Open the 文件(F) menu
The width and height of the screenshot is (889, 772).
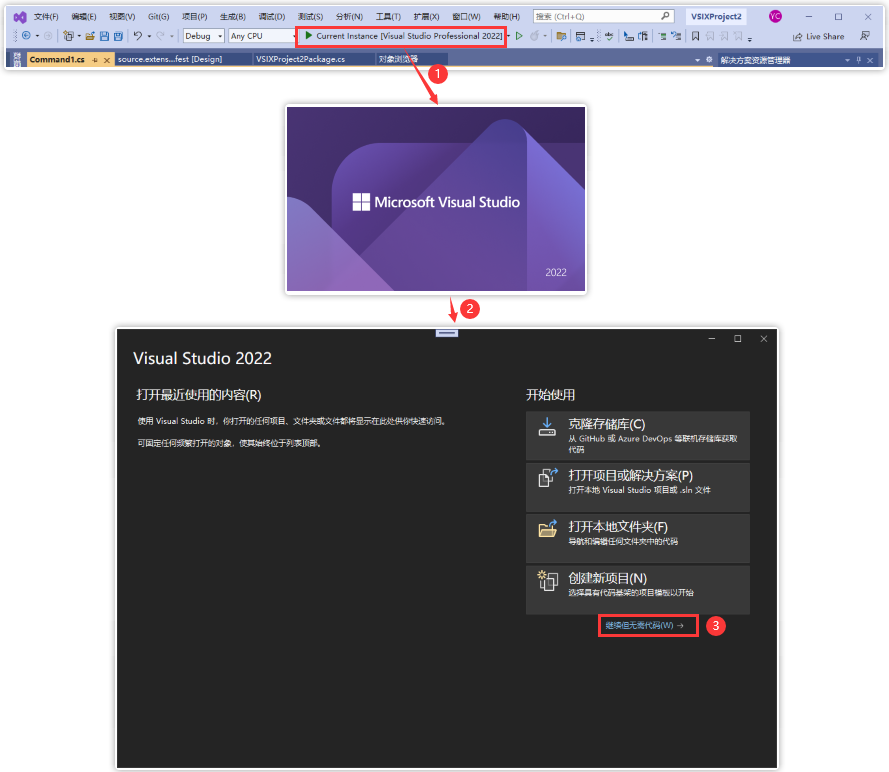(46, 16)
